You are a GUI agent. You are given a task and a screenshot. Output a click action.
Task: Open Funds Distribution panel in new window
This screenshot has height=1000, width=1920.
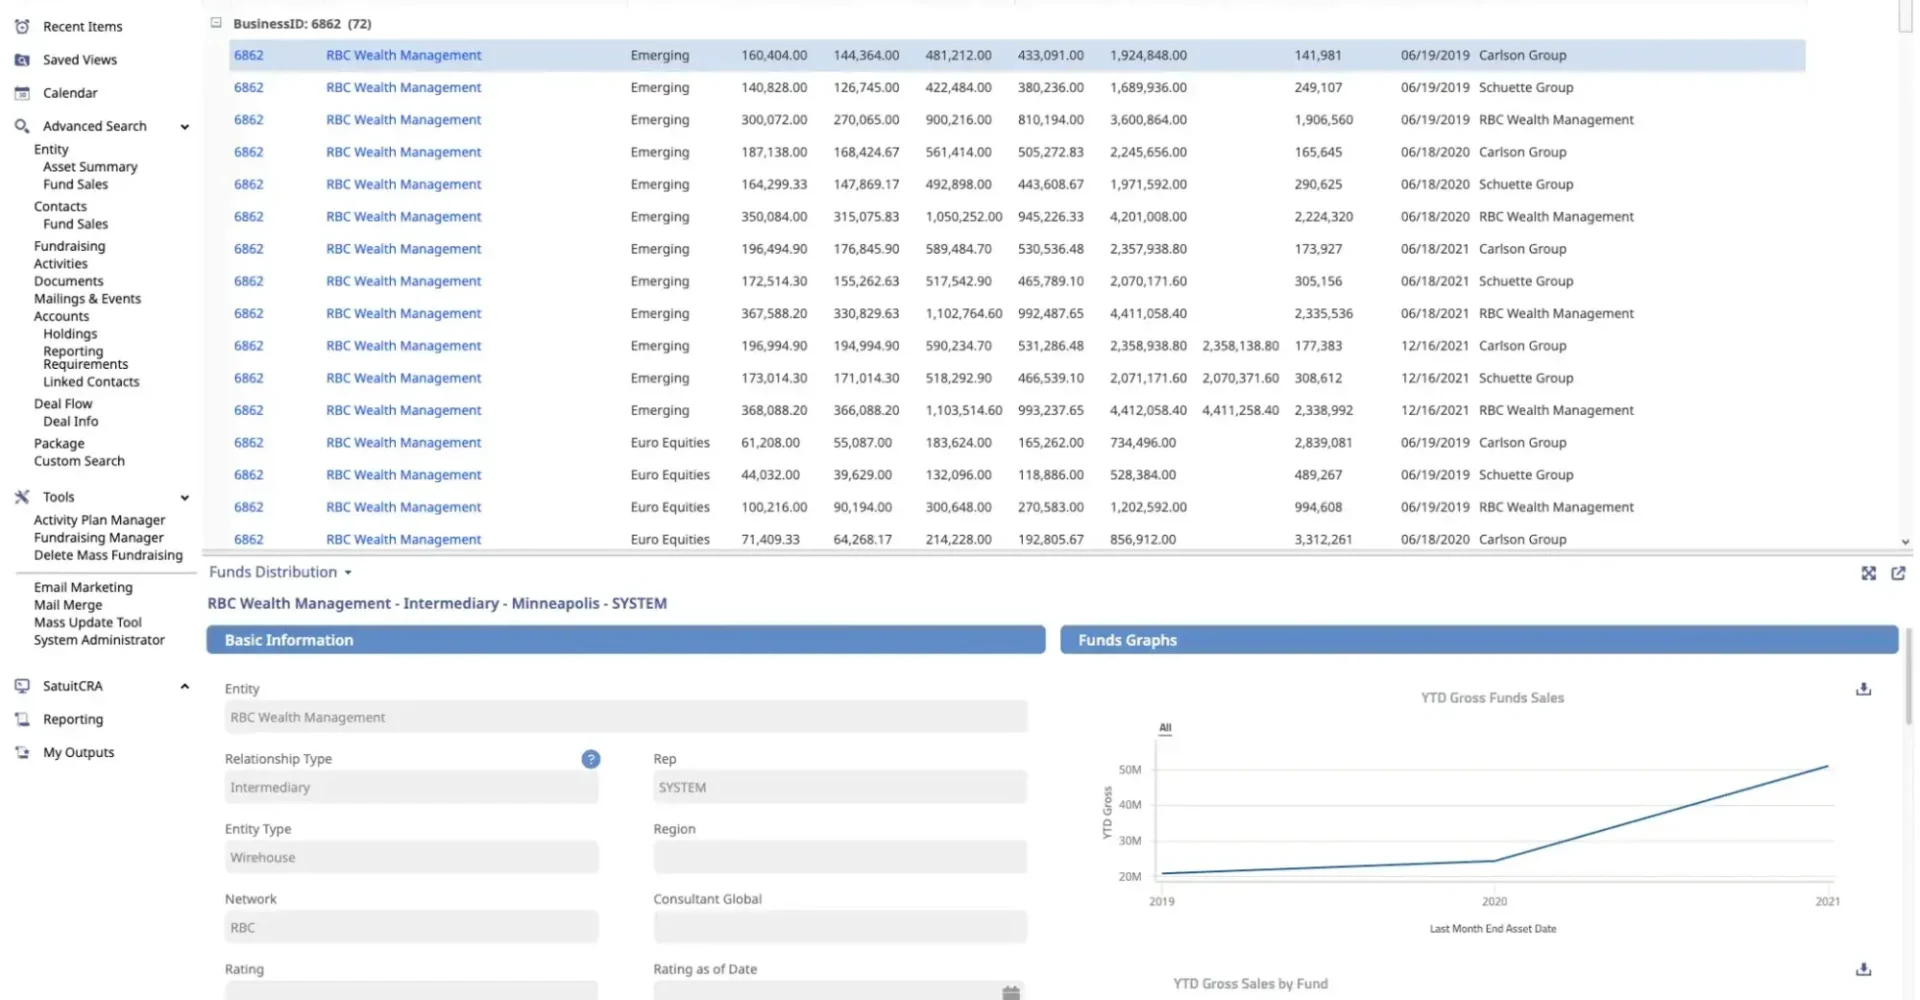pyautogui.click(x=1898, y=573)
